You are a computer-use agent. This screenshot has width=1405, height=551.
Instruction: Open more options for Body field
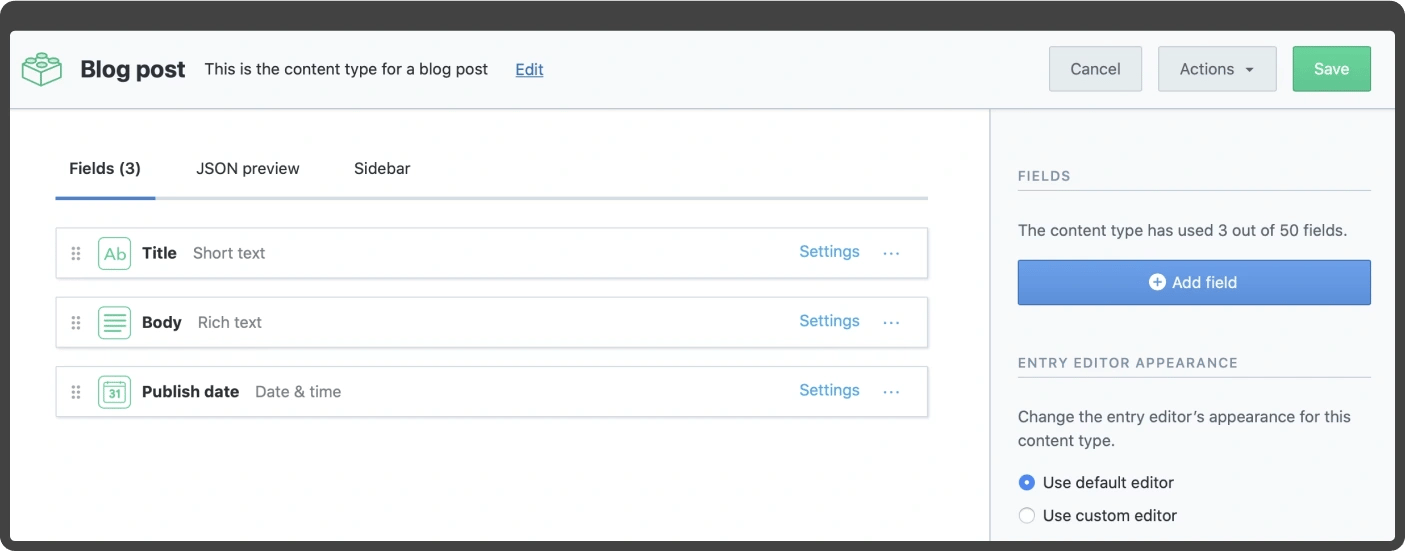[x=891, y=322]
